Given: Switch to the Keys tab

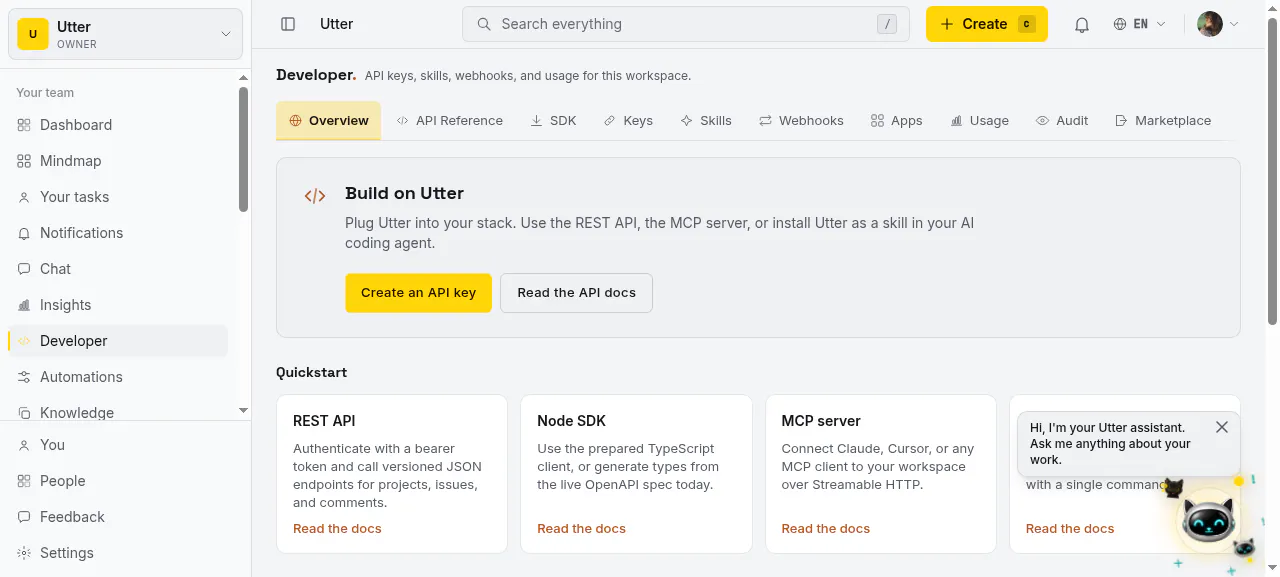Looking at the screenshot, I should pyautogui.click(x=628, y=120).
